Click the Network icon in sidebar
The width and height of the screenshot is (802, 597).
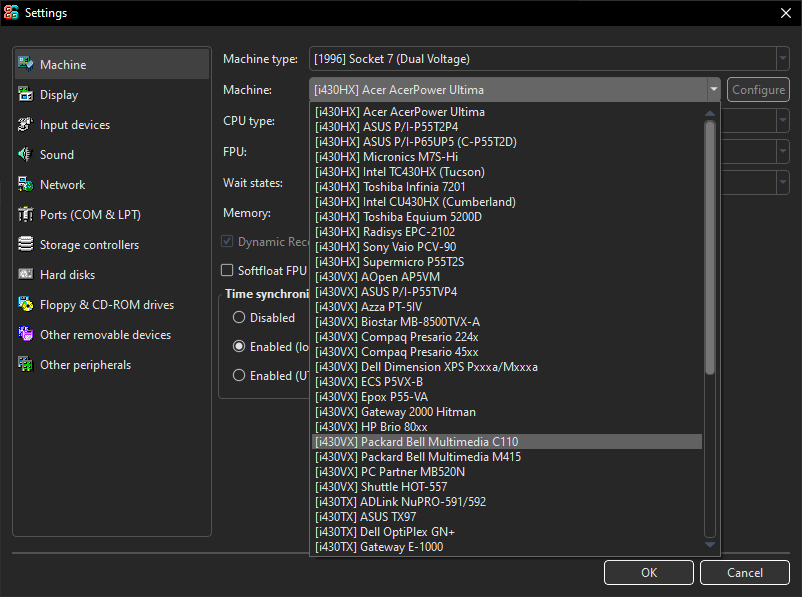pos(26,184)
